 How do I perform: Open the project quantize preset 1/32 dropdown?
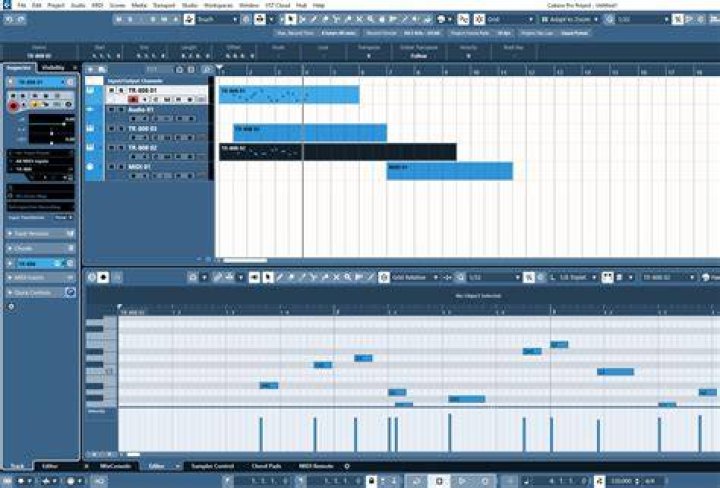643,19
